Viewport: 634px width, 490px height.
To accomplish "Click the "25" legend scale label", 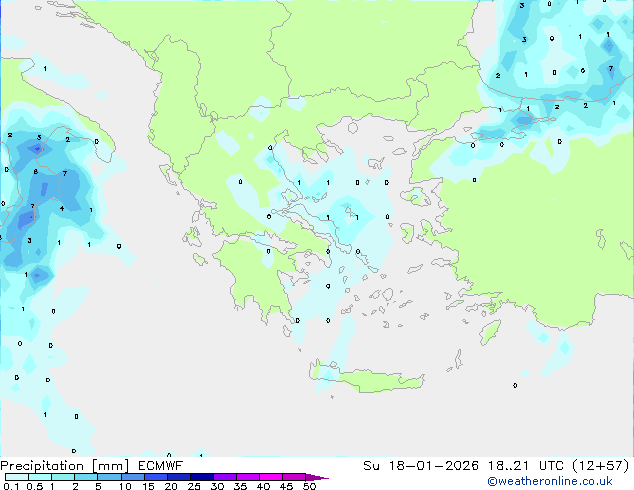I will [x=194, y=486].
